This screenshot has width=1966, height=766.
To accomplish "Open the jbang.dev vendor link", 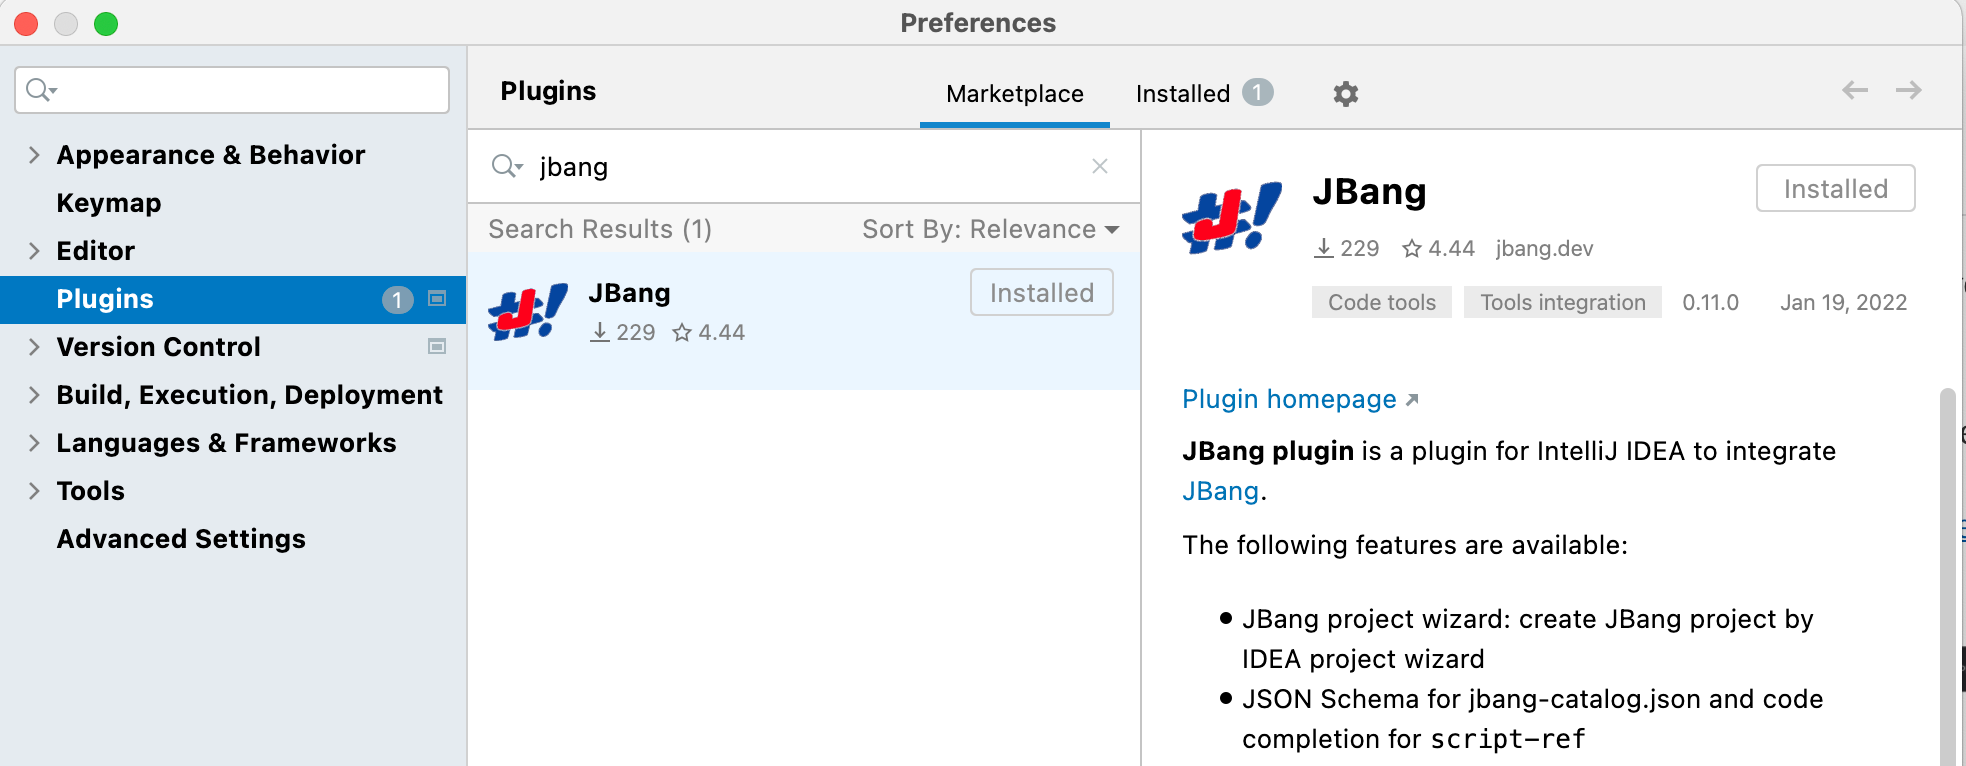I will [1544, 248].
